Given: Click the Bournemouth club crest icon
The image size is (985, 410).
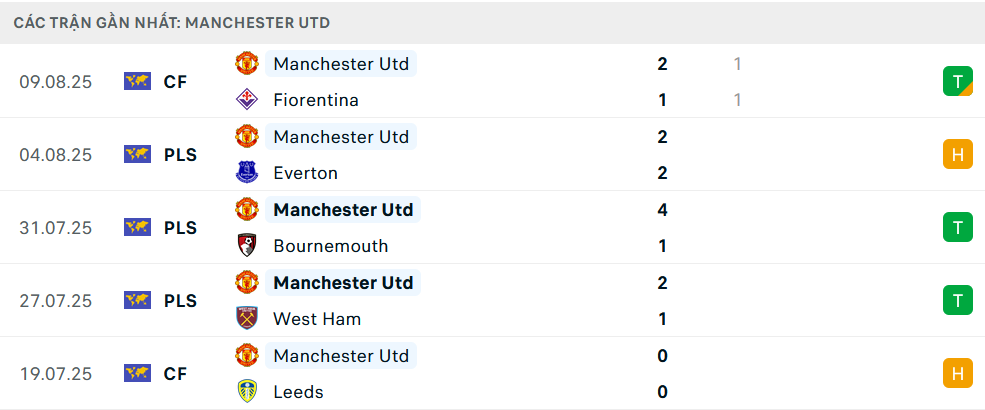Looking at the screenshot, I should 246,246.
